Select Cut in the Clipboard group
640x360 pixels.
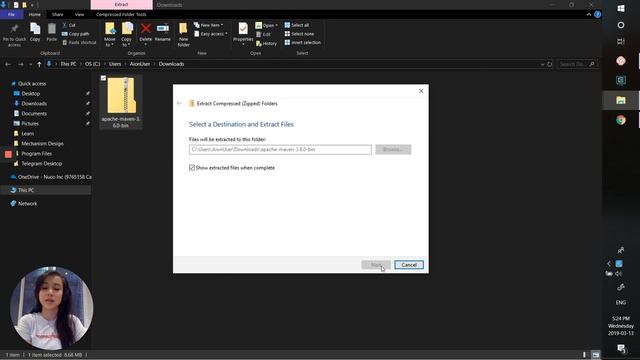[69, 25]
